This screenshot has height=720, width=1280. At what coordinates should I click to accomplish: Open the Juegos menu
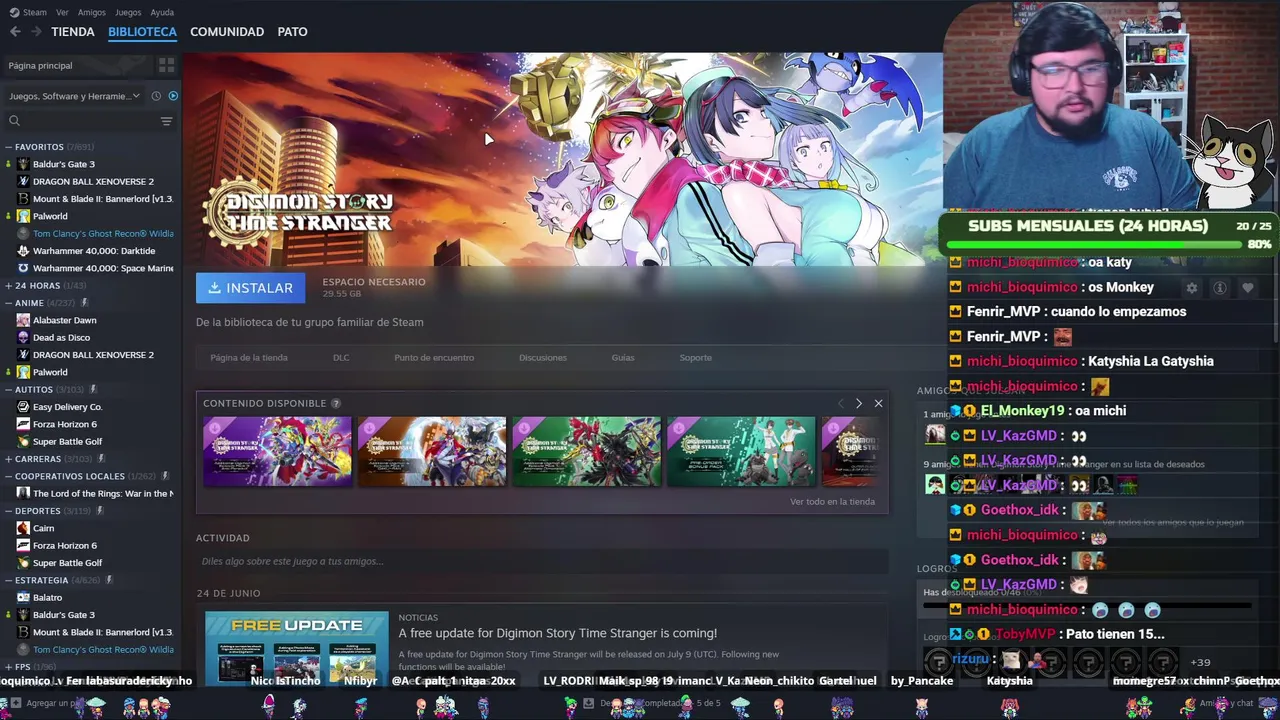pyautogui.click(x=128, y=12)
